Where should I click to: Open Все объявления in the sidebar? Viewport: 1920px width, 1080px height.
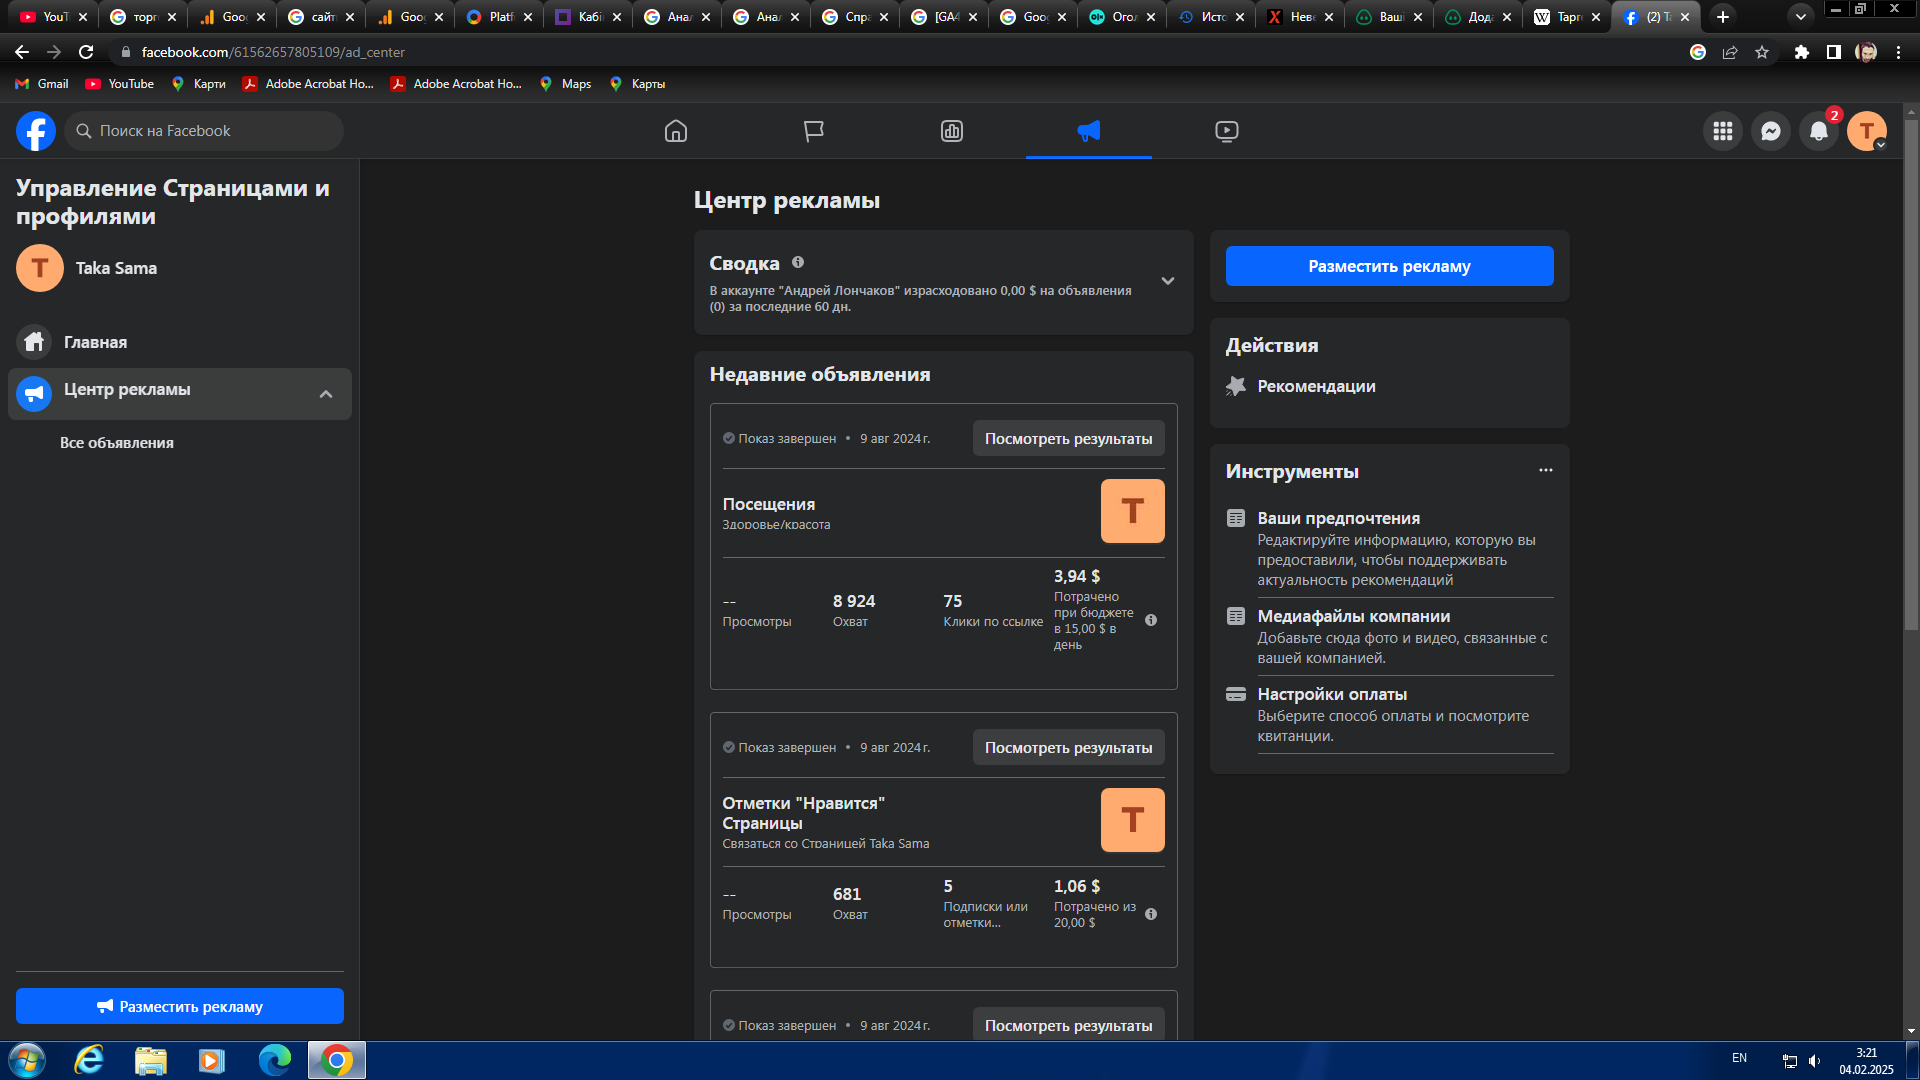pyautogui.click(x=117, y=443)
